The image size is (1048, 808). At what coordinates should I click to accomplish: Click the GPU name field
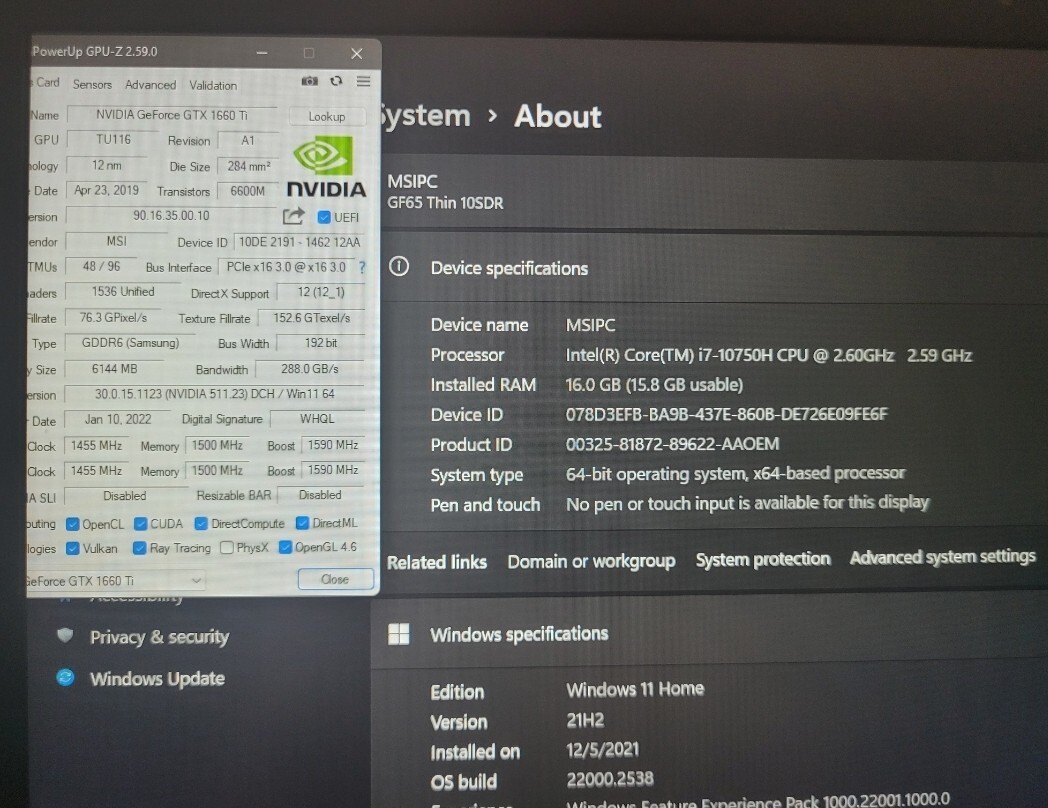172,115
